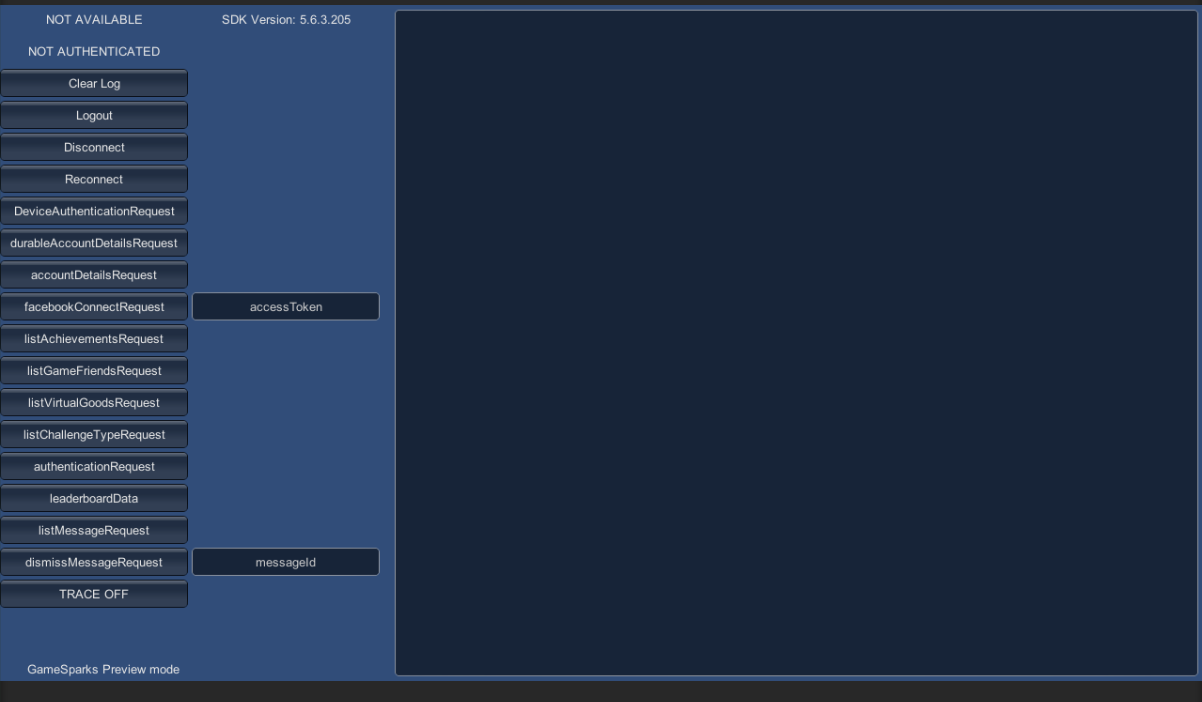Click the listChallengeTypeRequest button
Screen dimensions: 1202x702
pyautogui.click(x=95, y=434)
